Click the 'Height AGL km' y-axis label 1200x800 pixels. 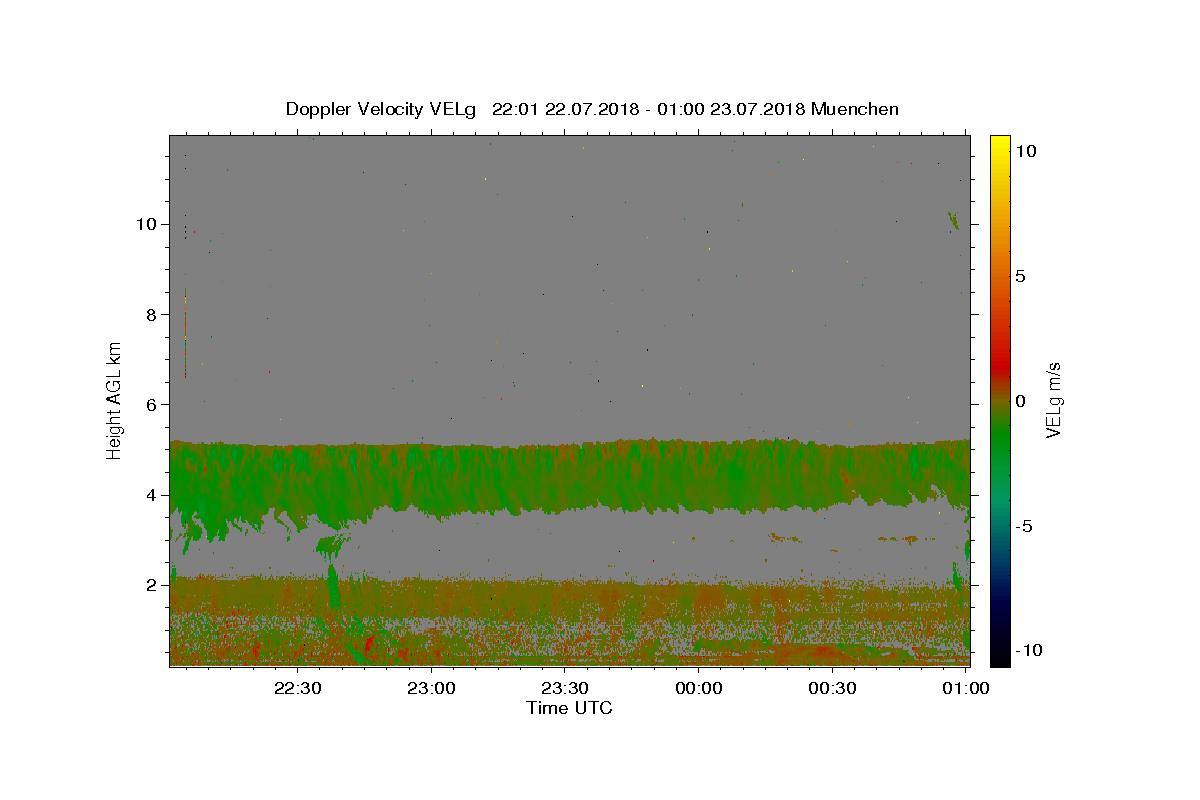[115, 401]
